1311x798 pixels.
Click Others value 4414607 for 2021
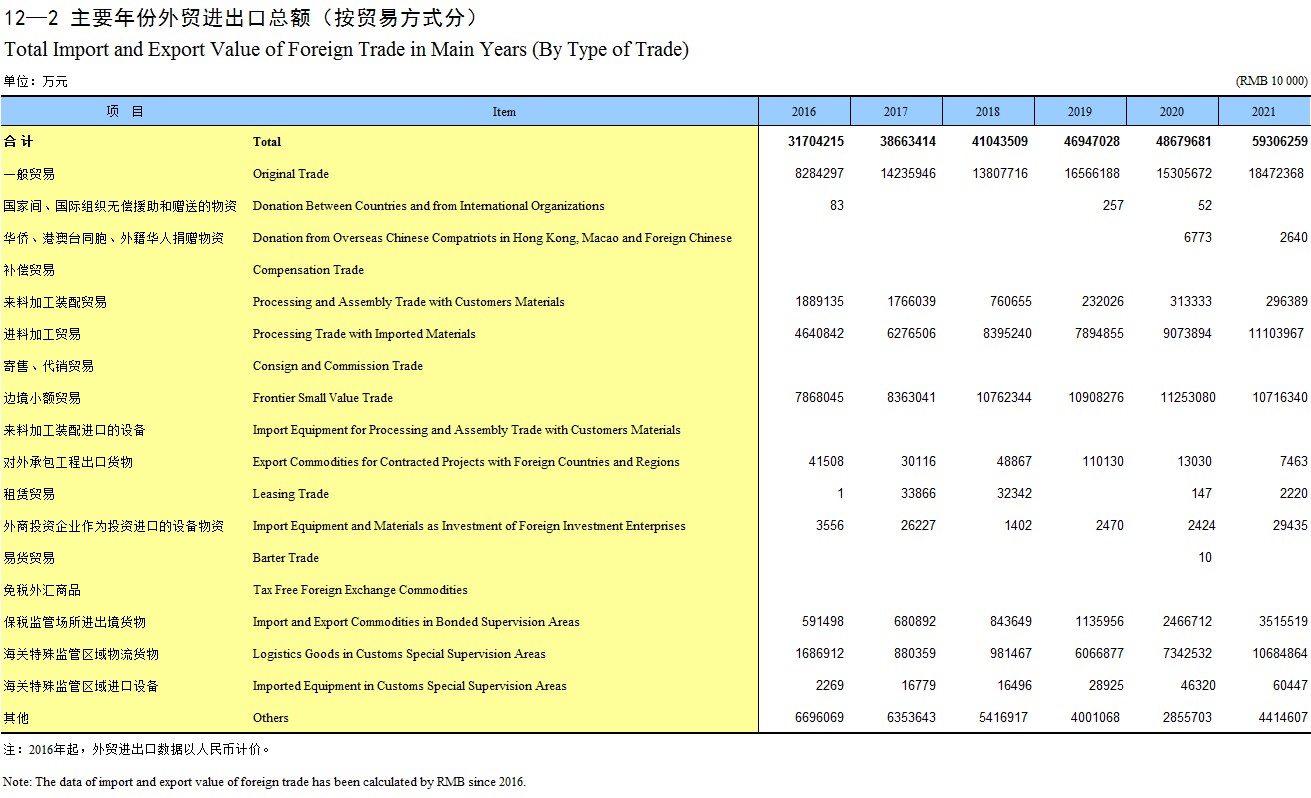(1283, 718)
